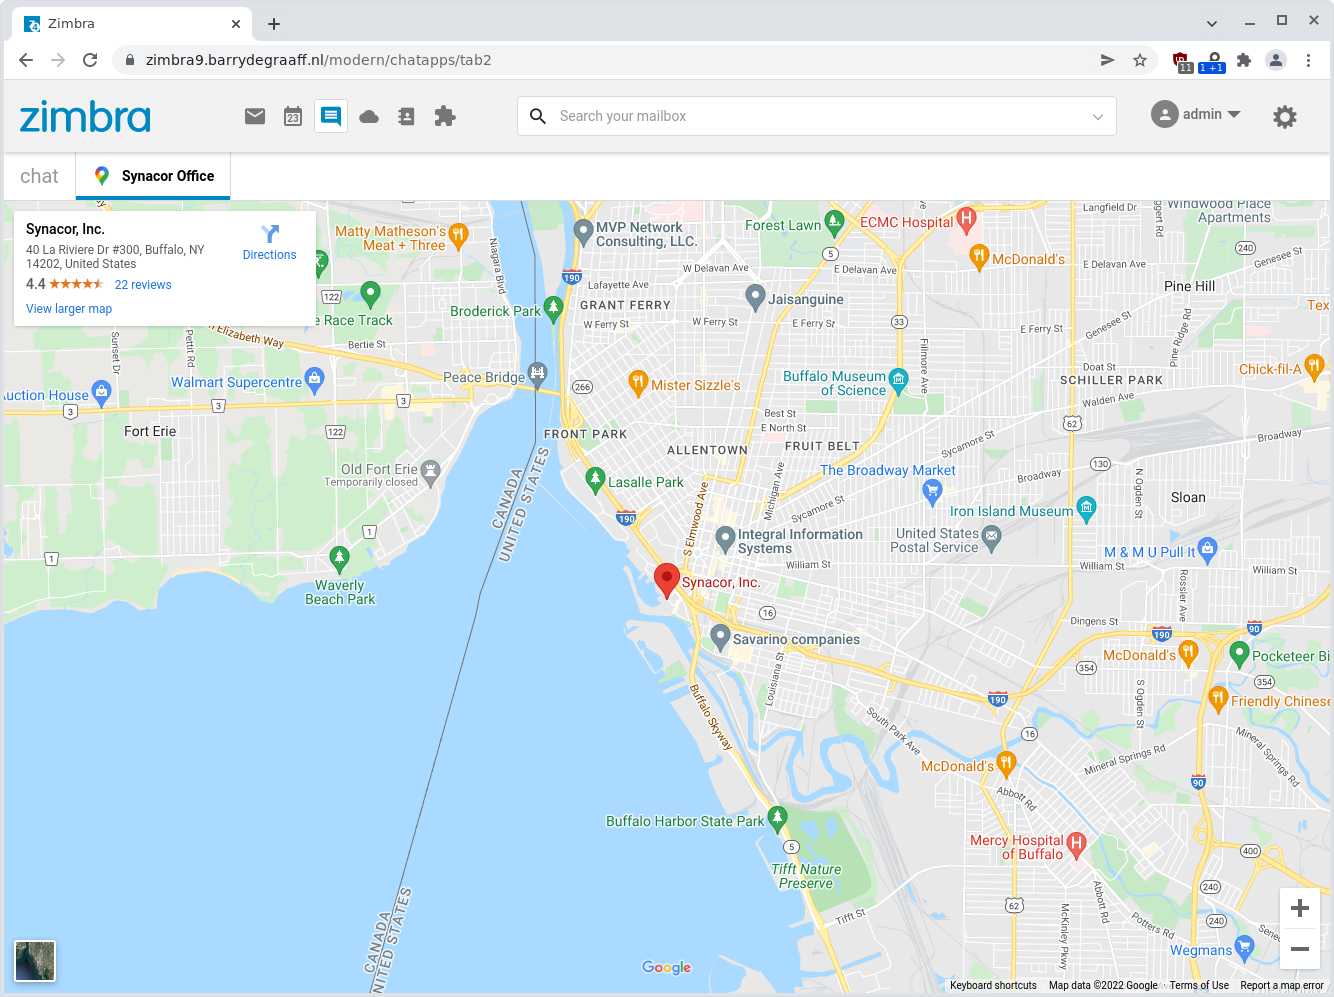Screen dimensions: 1334x997
Task: Click the Chick-fil-A marker
Action: coord(1315,366)
